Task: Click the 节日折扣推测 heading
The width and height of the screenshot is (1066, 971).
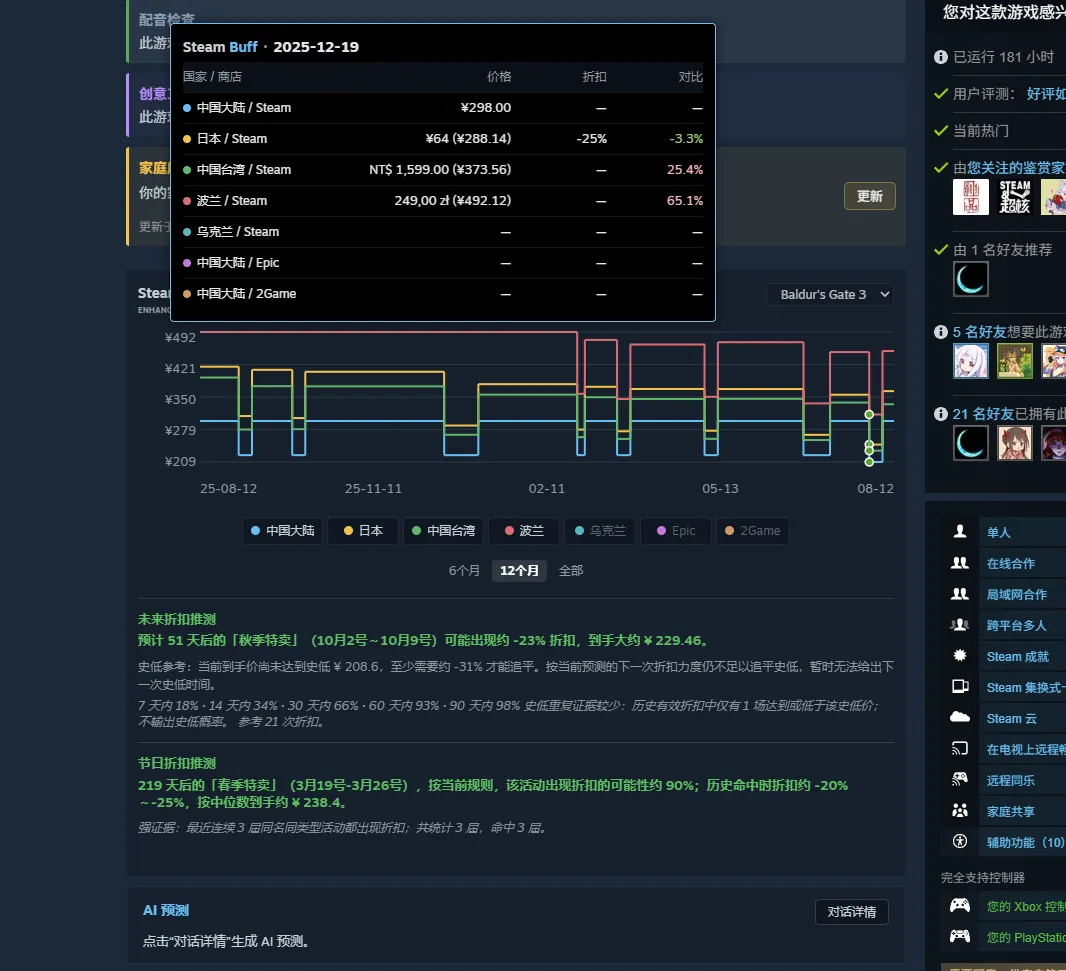Action: pyautogui.click(x=177, y=763)
